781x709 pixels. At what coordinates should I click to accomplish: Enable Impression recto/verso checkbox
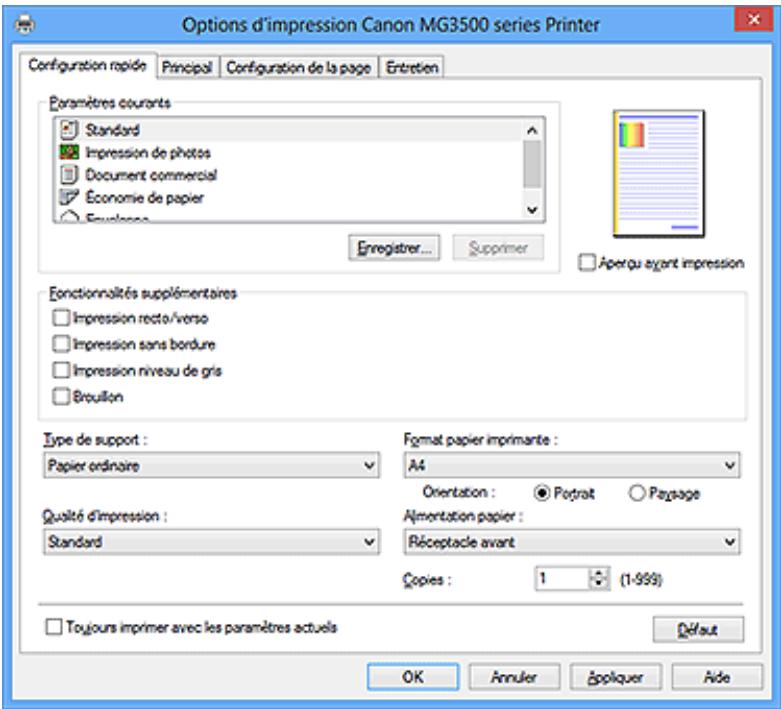pyautogui.click(x=61, y=318)
